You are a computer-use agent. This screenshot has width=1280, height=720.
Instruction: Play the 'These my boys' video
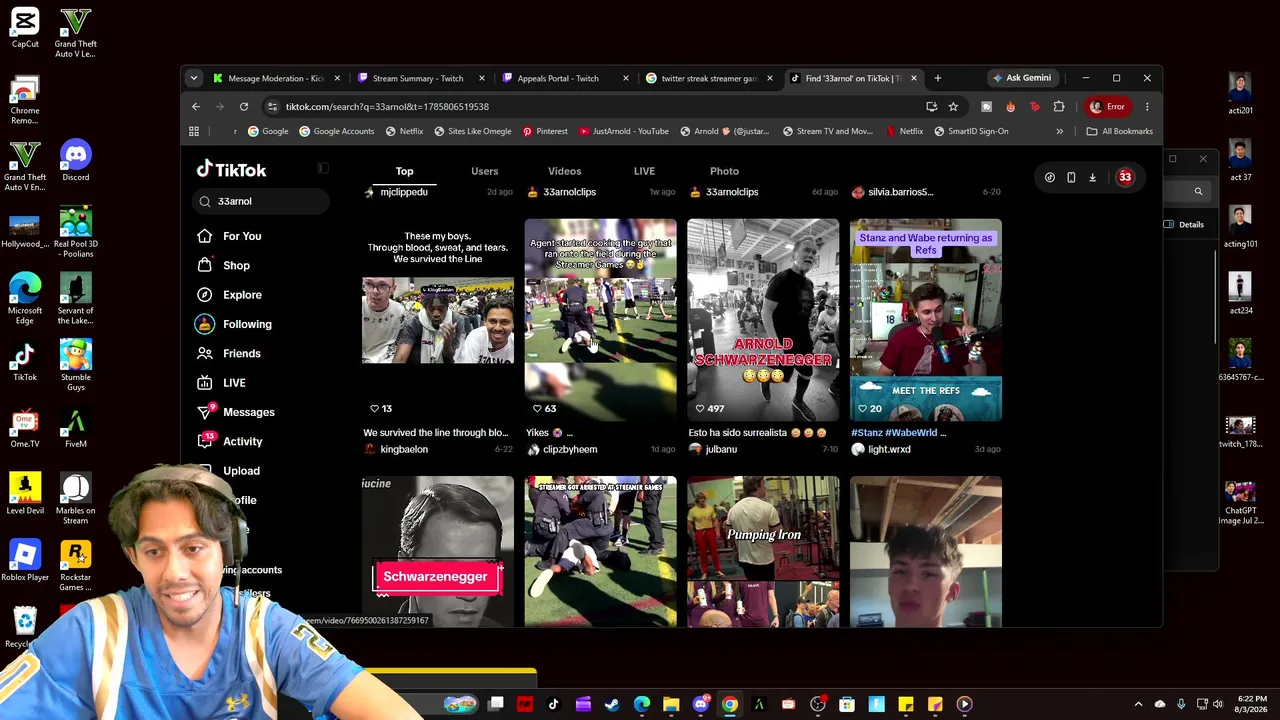438,320
